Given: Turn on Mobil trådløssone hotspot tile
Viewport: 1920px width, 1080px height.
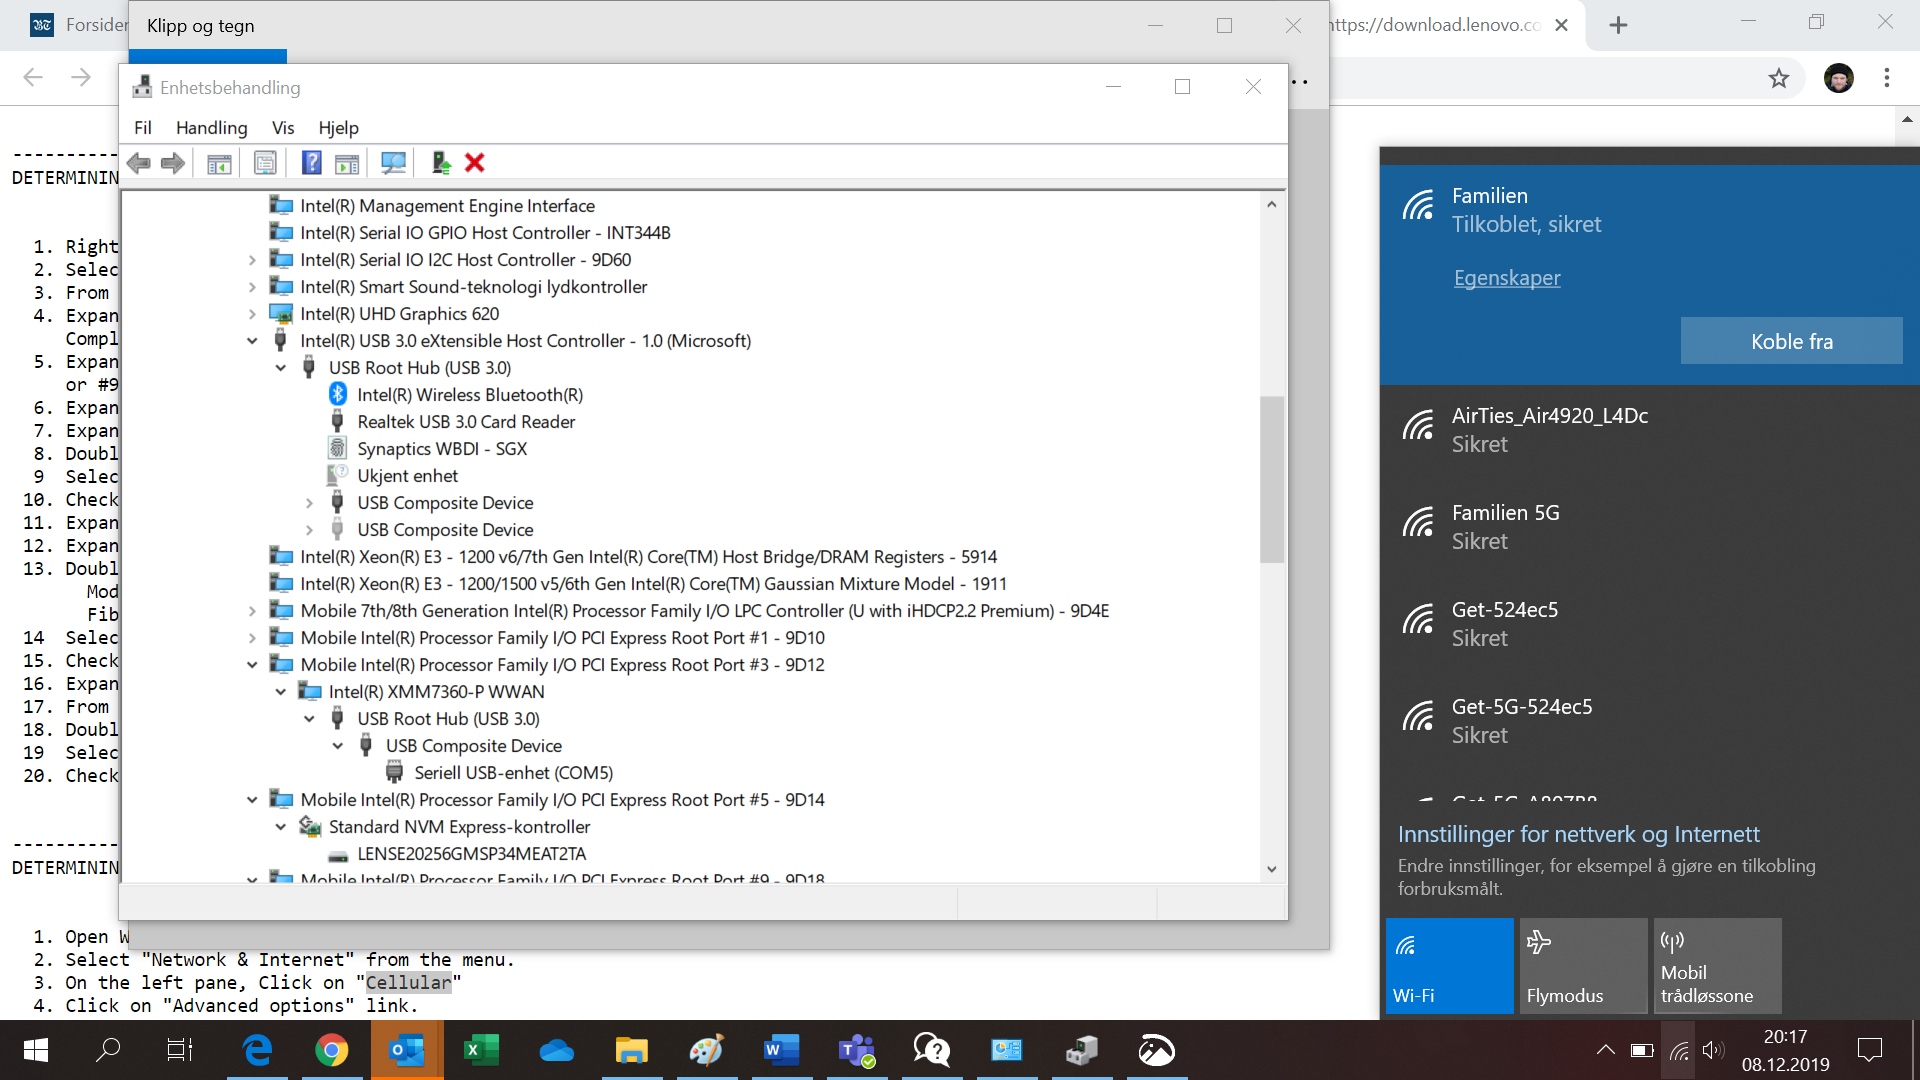Looking at the screenshot, I should 1717,966.
